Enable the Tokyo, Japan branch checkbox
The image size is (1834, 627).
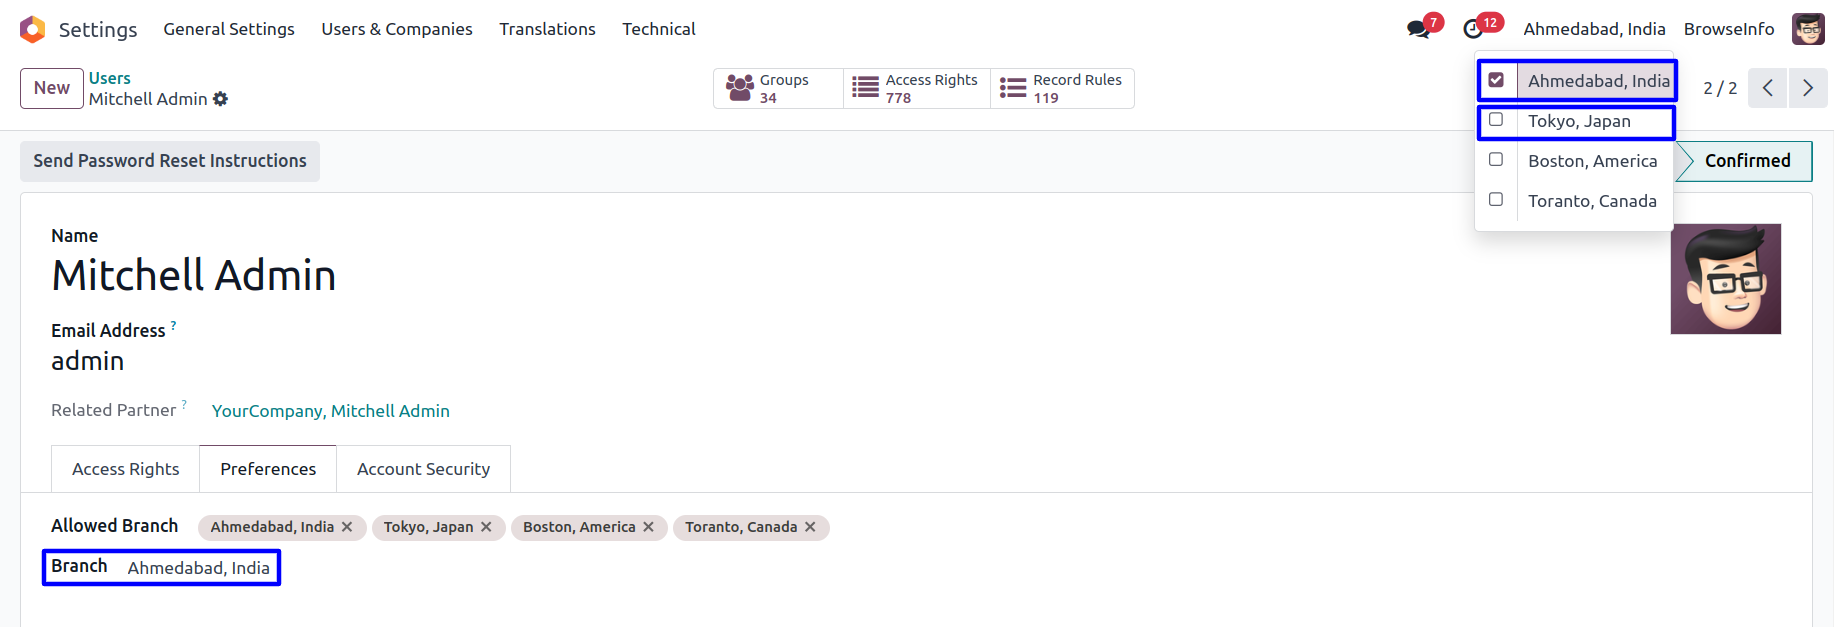point(1496,120)
